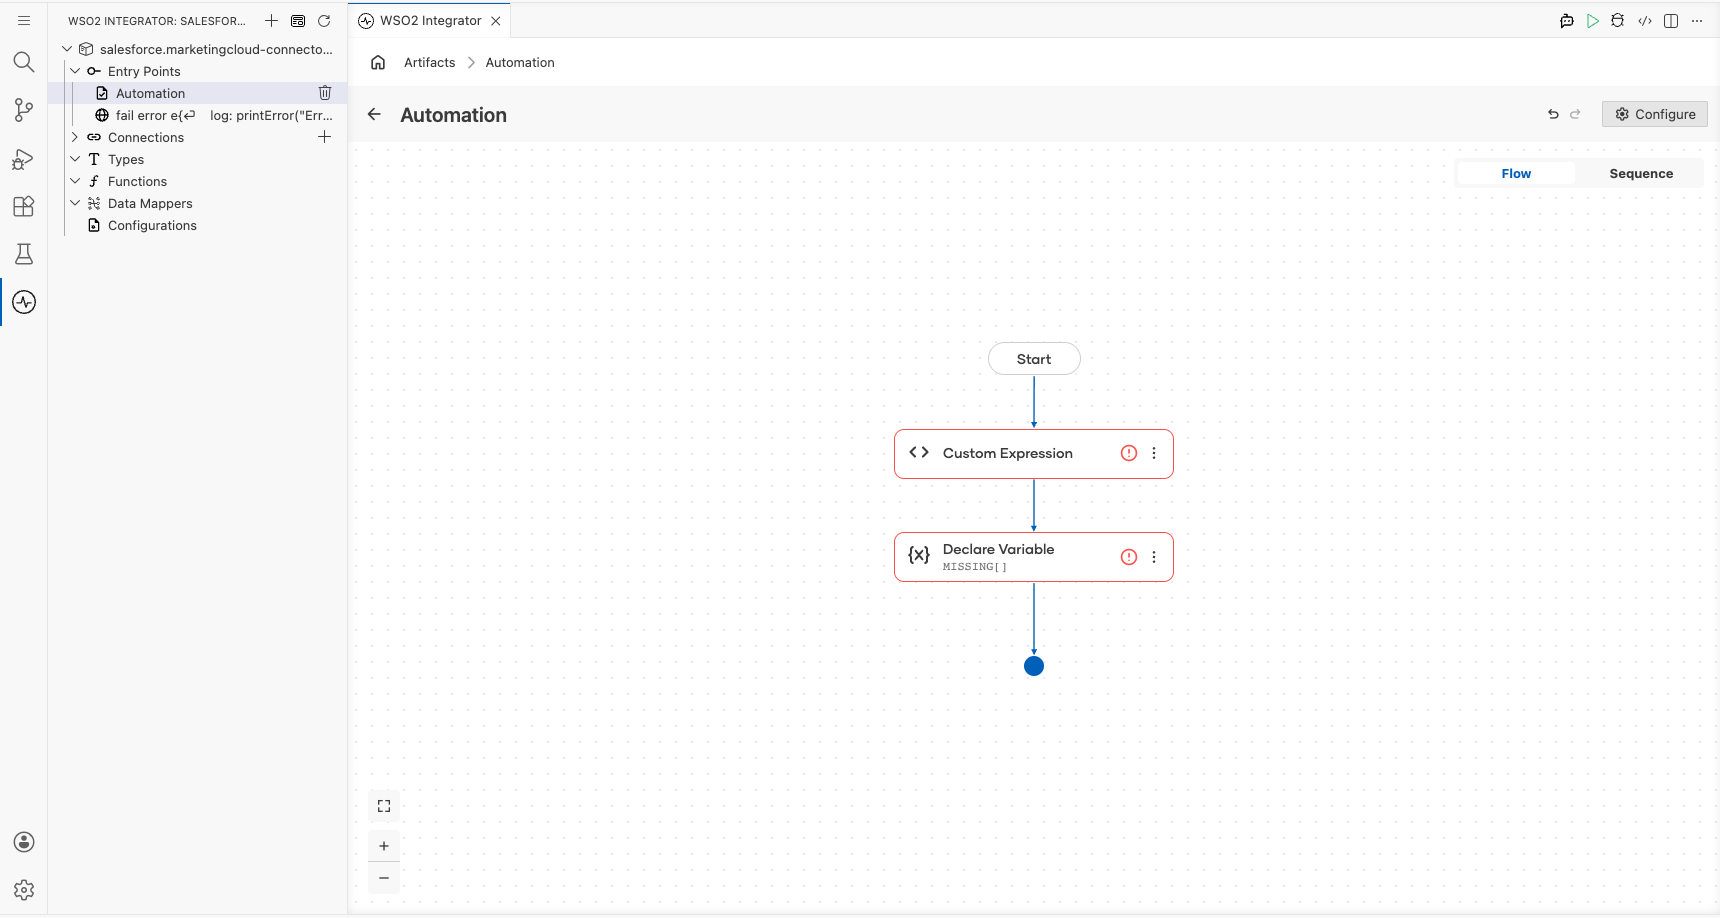
Task: Select the fail error e tree item
Action: (x=197, y=115)
